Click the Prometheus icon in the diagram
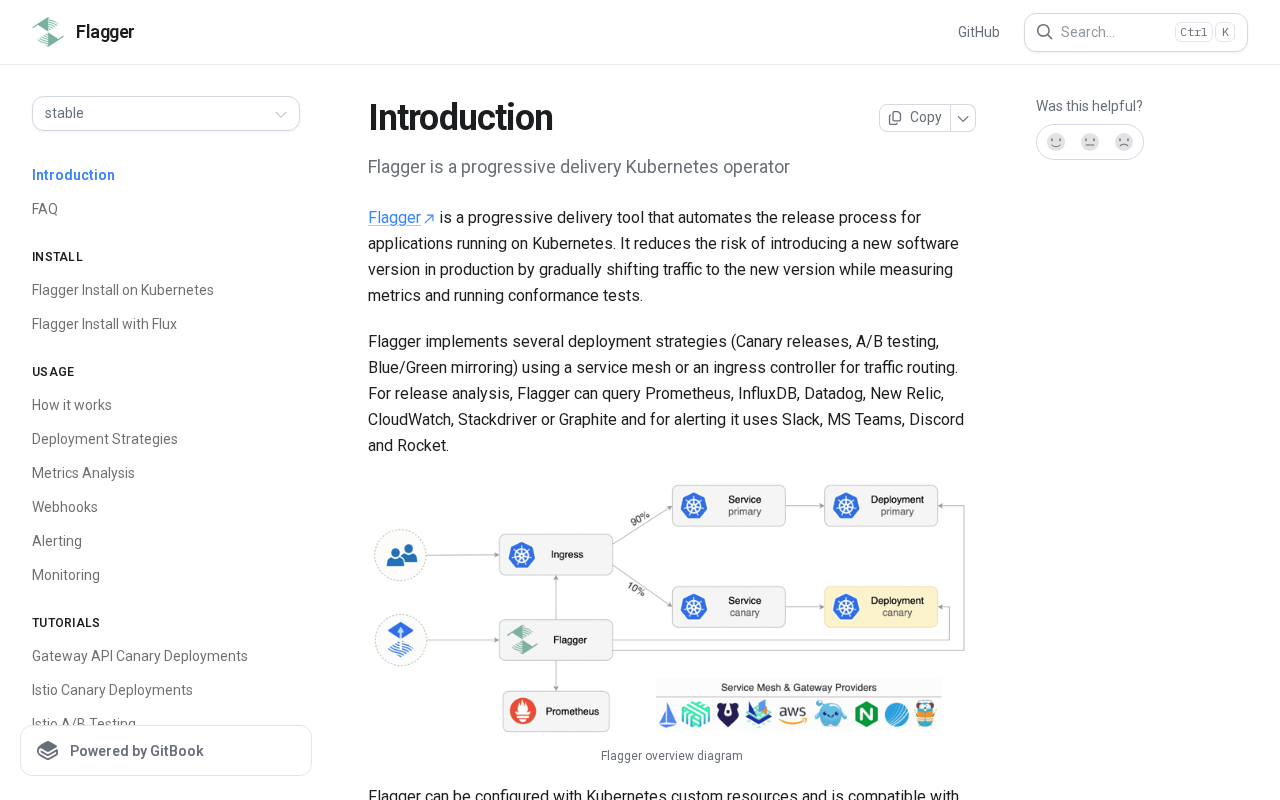Viewport: 1280px width, 800px height. (x=523, y=711)
